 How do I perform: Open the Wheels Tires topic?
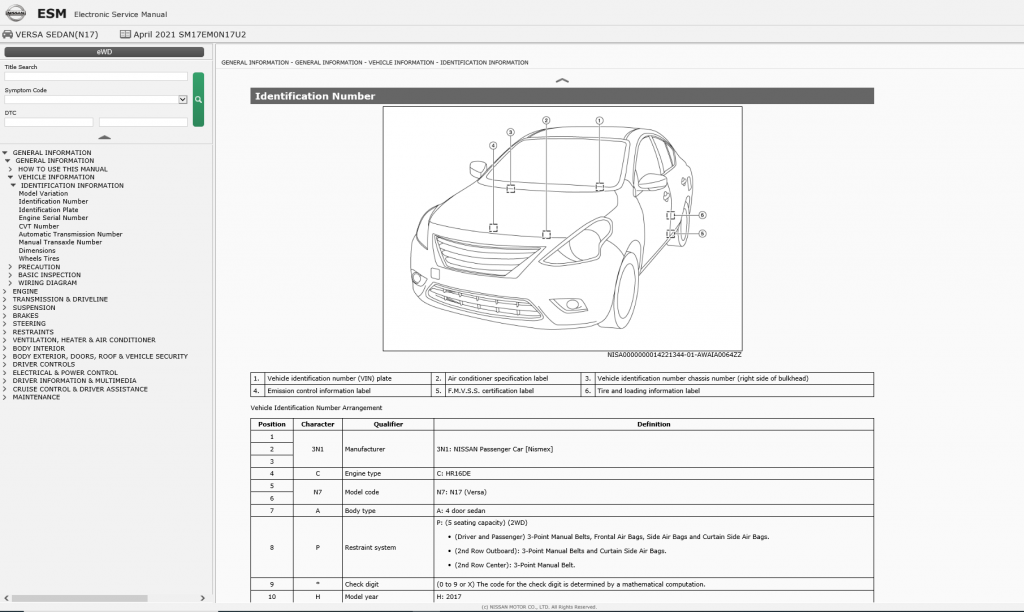pos(38,258)
